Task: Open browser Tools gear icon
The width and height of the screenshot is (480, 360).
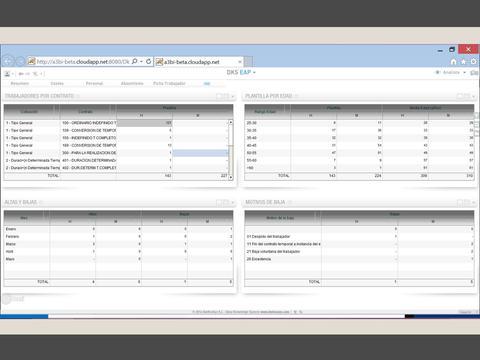Action: point(474,62)
